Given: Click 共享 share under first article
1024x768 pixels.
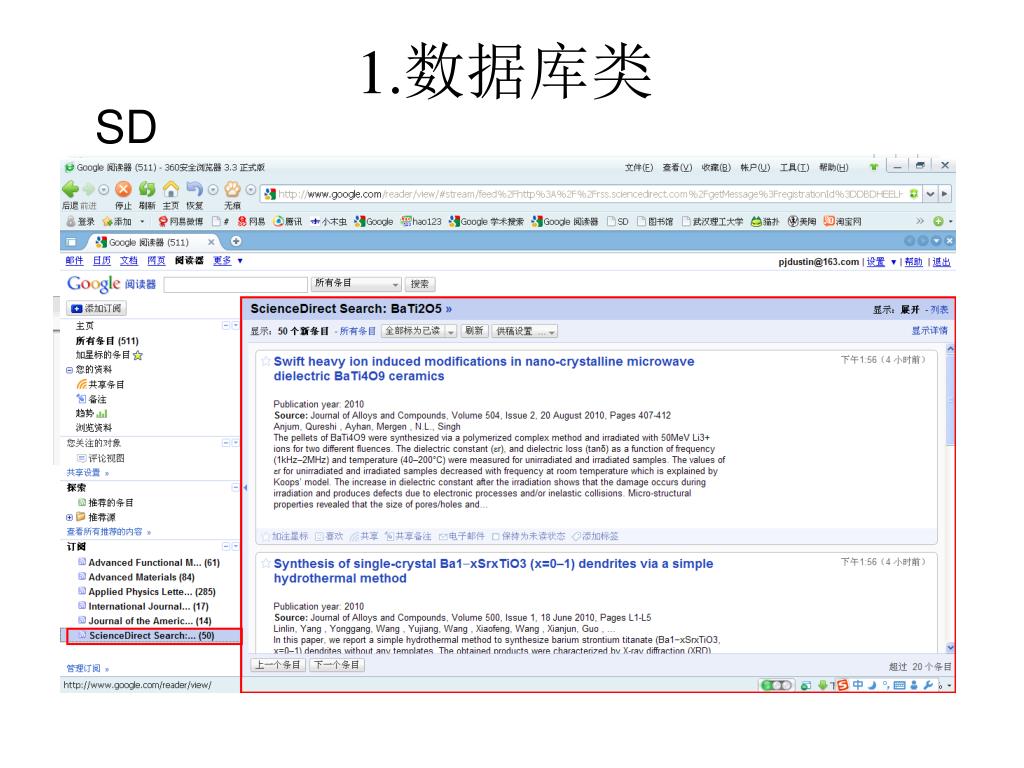Looking at the screenshot, I should point(364,536).
